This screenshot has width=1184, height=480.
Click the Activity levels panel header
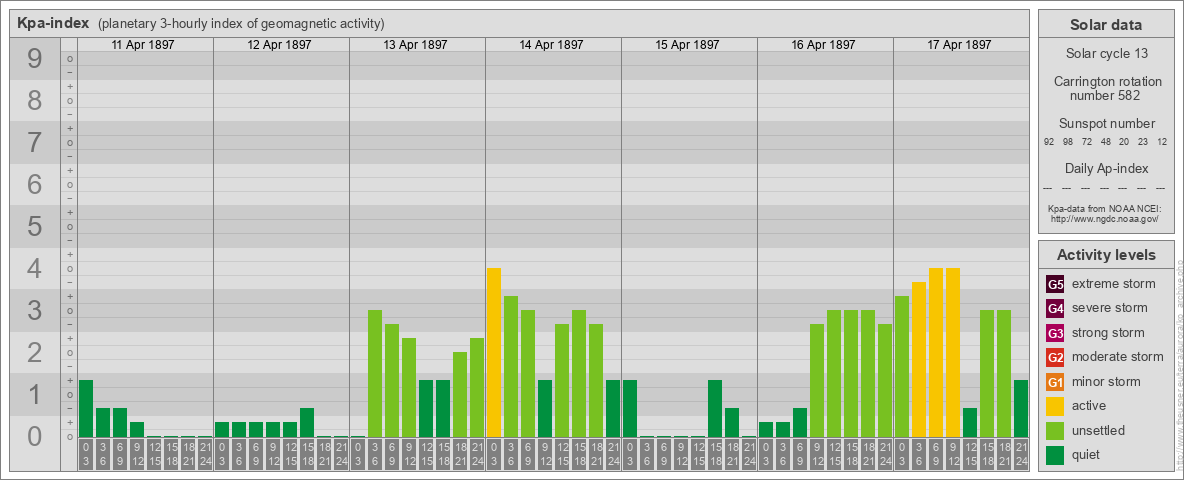click(x=1105, y=255)
